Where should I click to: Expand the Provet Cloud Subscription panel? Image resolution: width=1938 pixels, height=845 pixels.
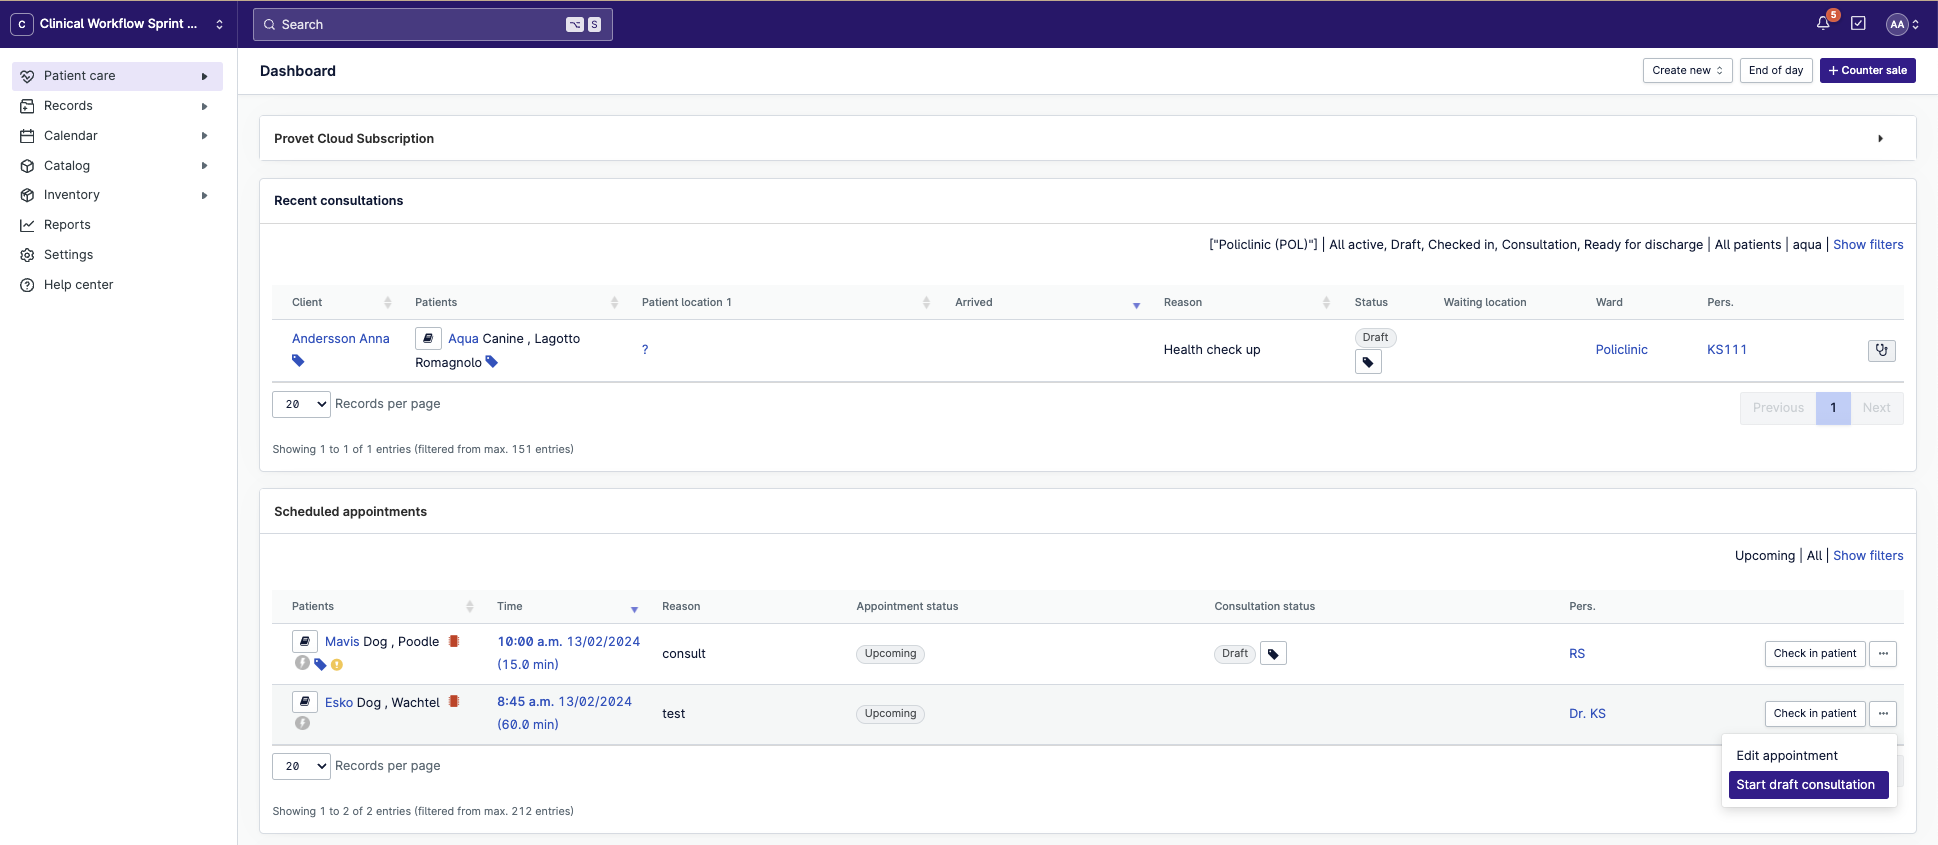pyautogui.click(x=1880, y=139)
